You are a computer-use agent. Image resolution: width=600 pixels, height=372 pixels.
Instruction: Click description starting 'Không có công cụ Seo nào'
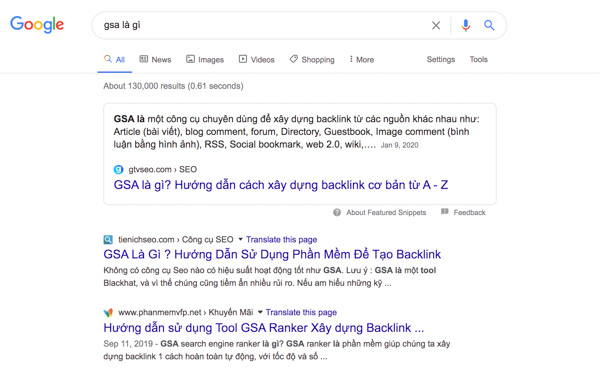(270, 277)
